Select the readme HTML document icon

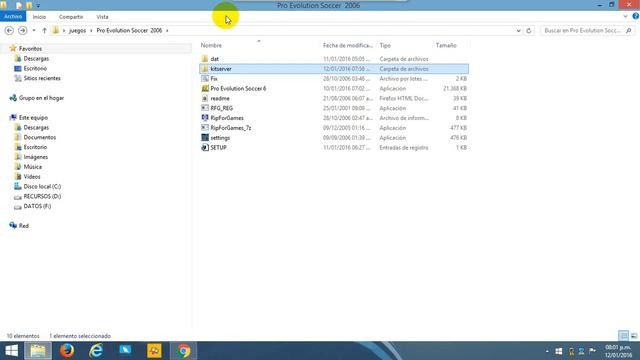(205, 98)
